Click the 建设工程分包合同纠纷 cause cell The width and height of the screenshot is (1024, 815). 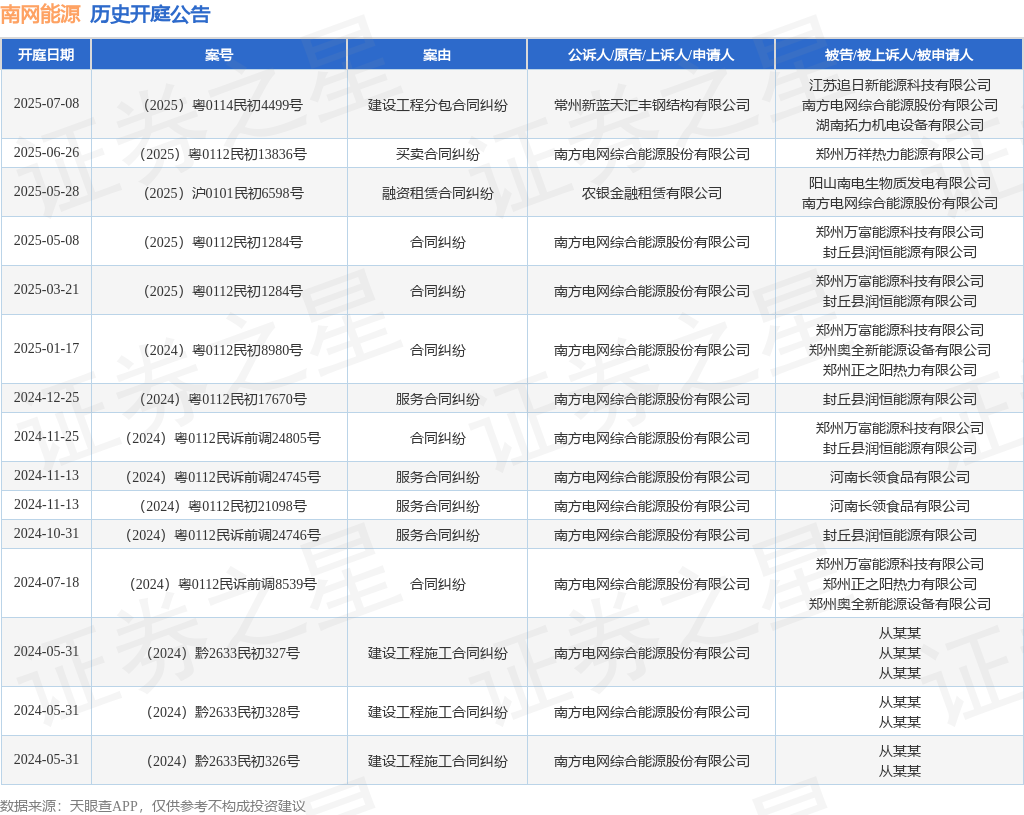pyautogui.click(x=438, y=105)
